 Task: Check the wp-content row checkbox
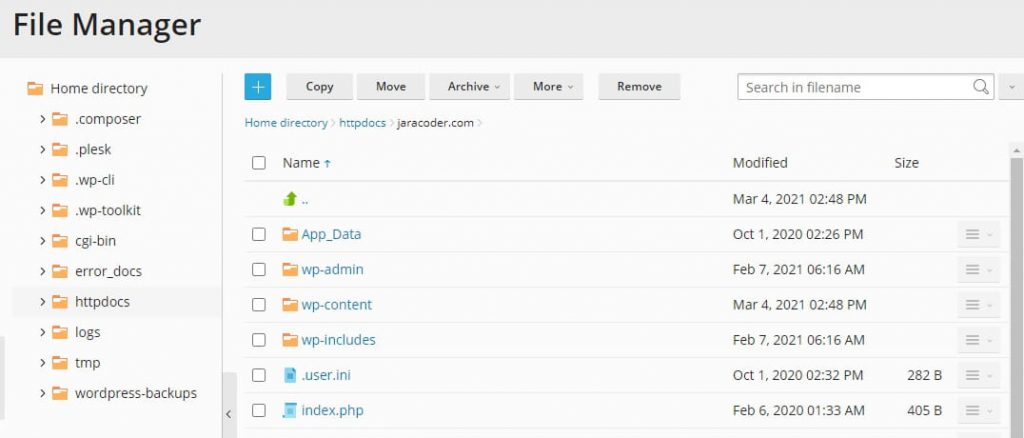(259, 305)
